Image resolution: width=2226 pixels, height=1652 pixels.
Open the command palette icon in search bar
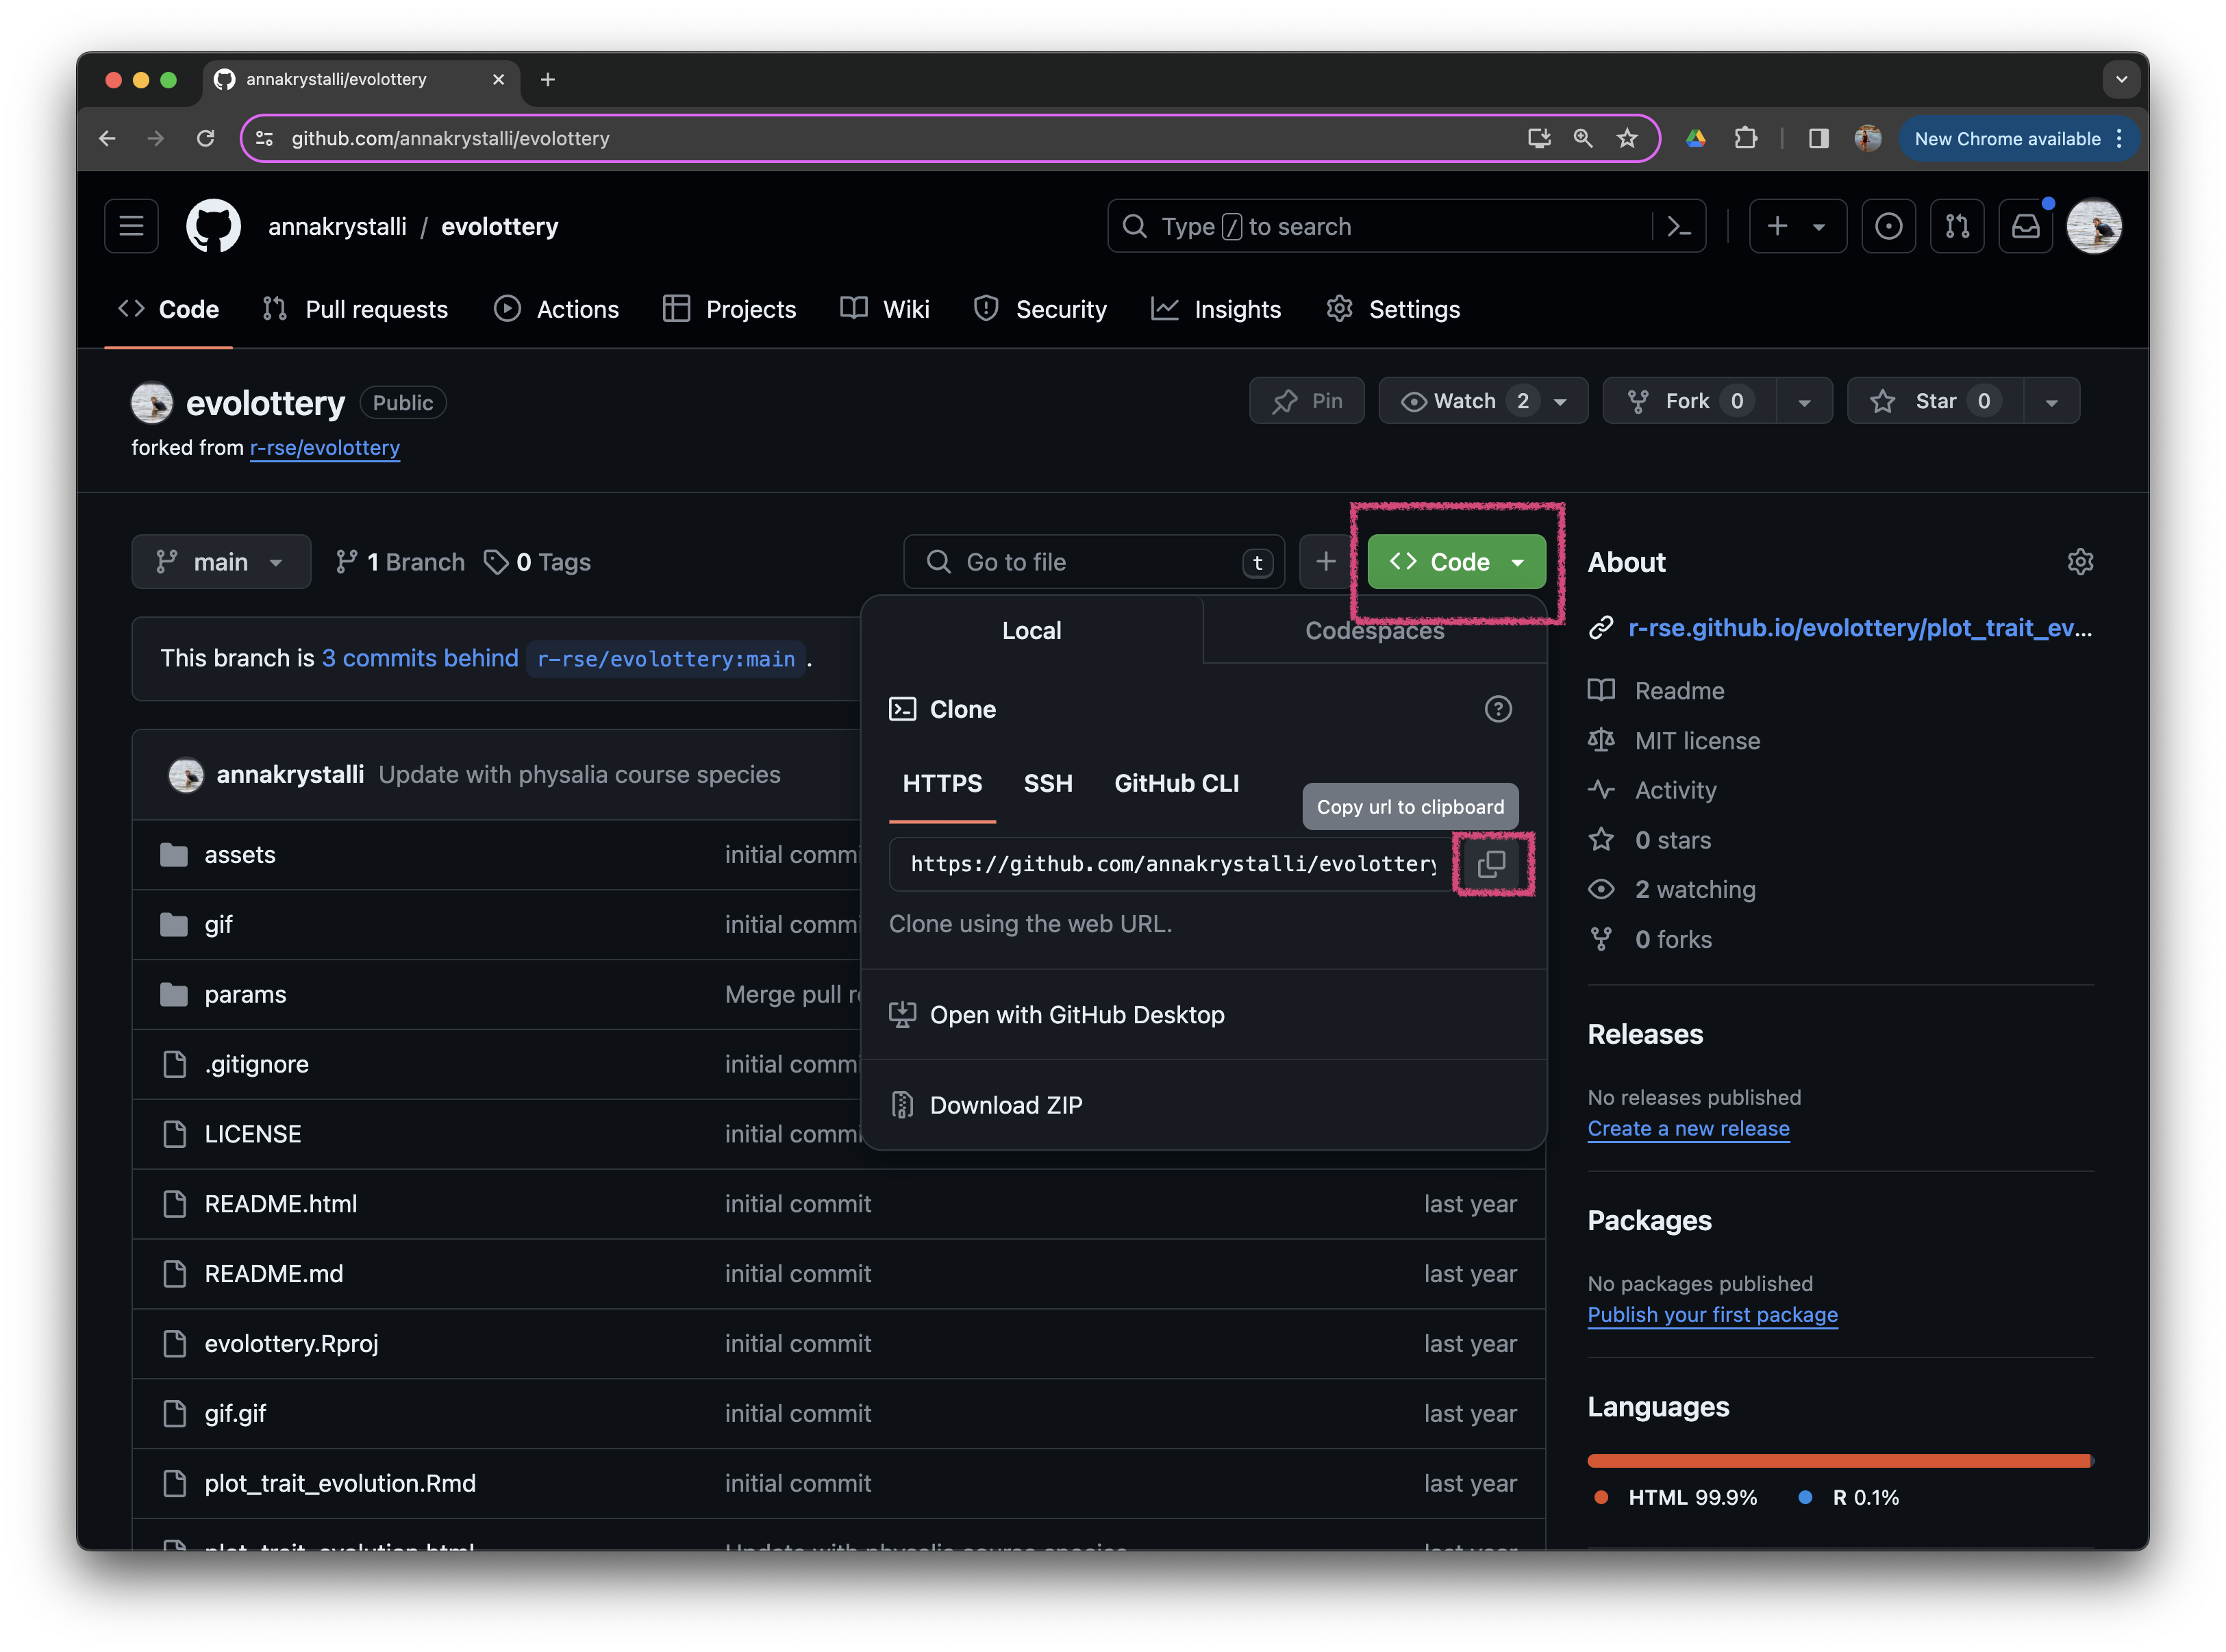click(1678, 227)
